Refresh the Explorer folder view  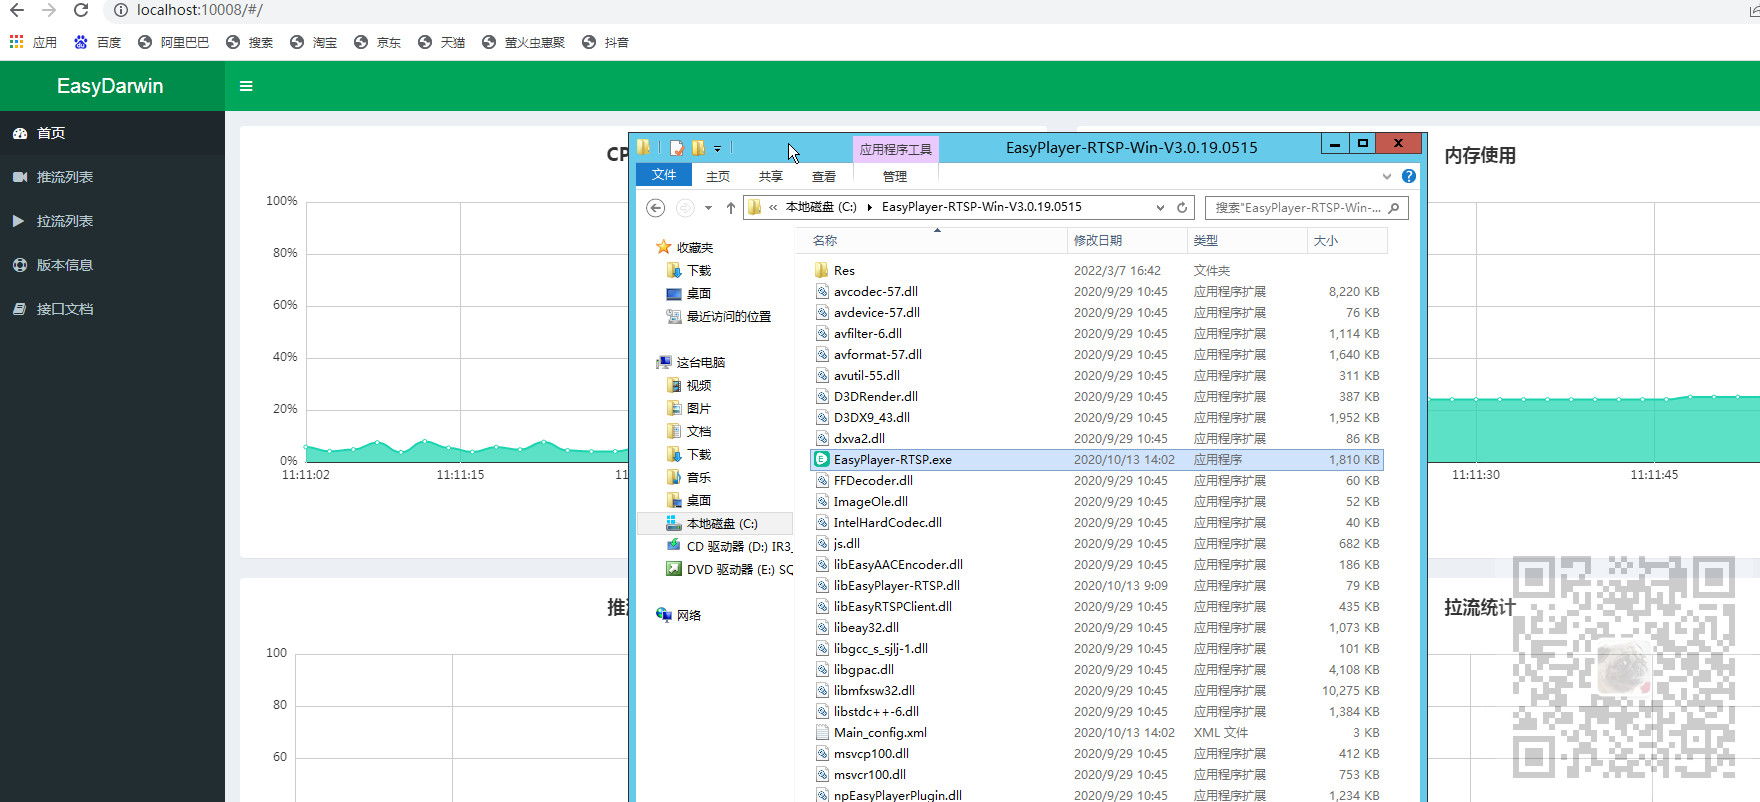click(1182, 208)
